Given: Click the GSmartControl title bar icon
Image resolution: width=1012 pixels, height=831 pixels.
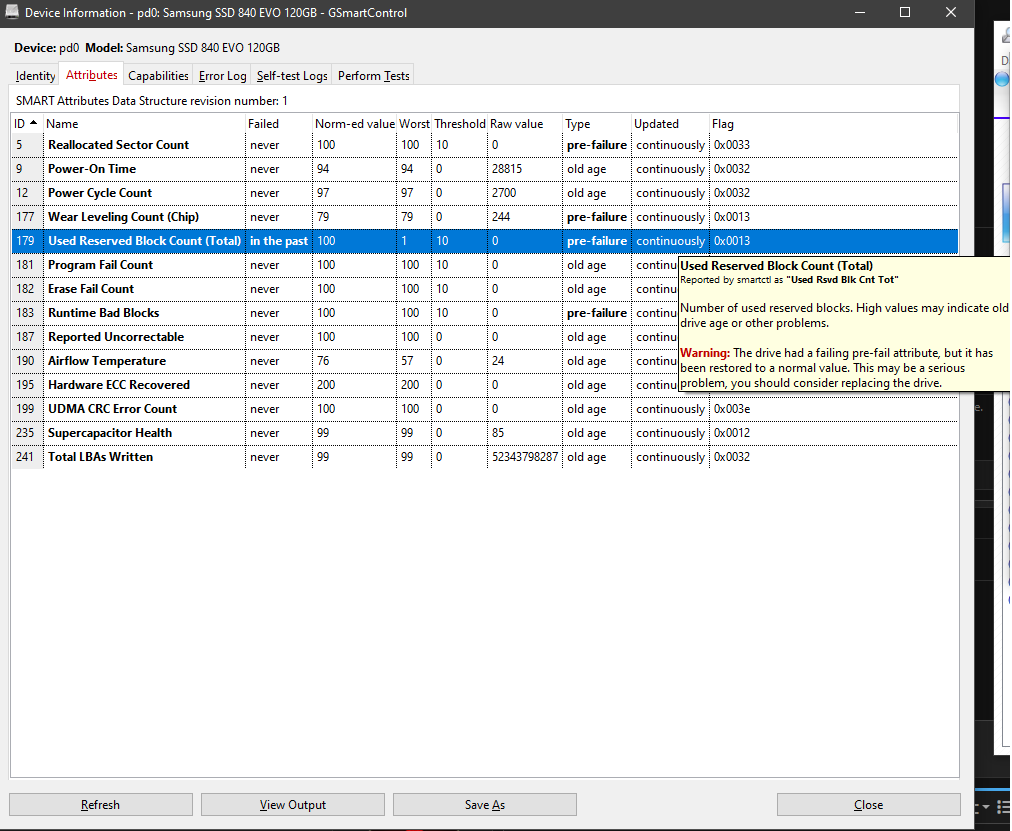Looking at the screenshot, I should (x=12, y=12).
